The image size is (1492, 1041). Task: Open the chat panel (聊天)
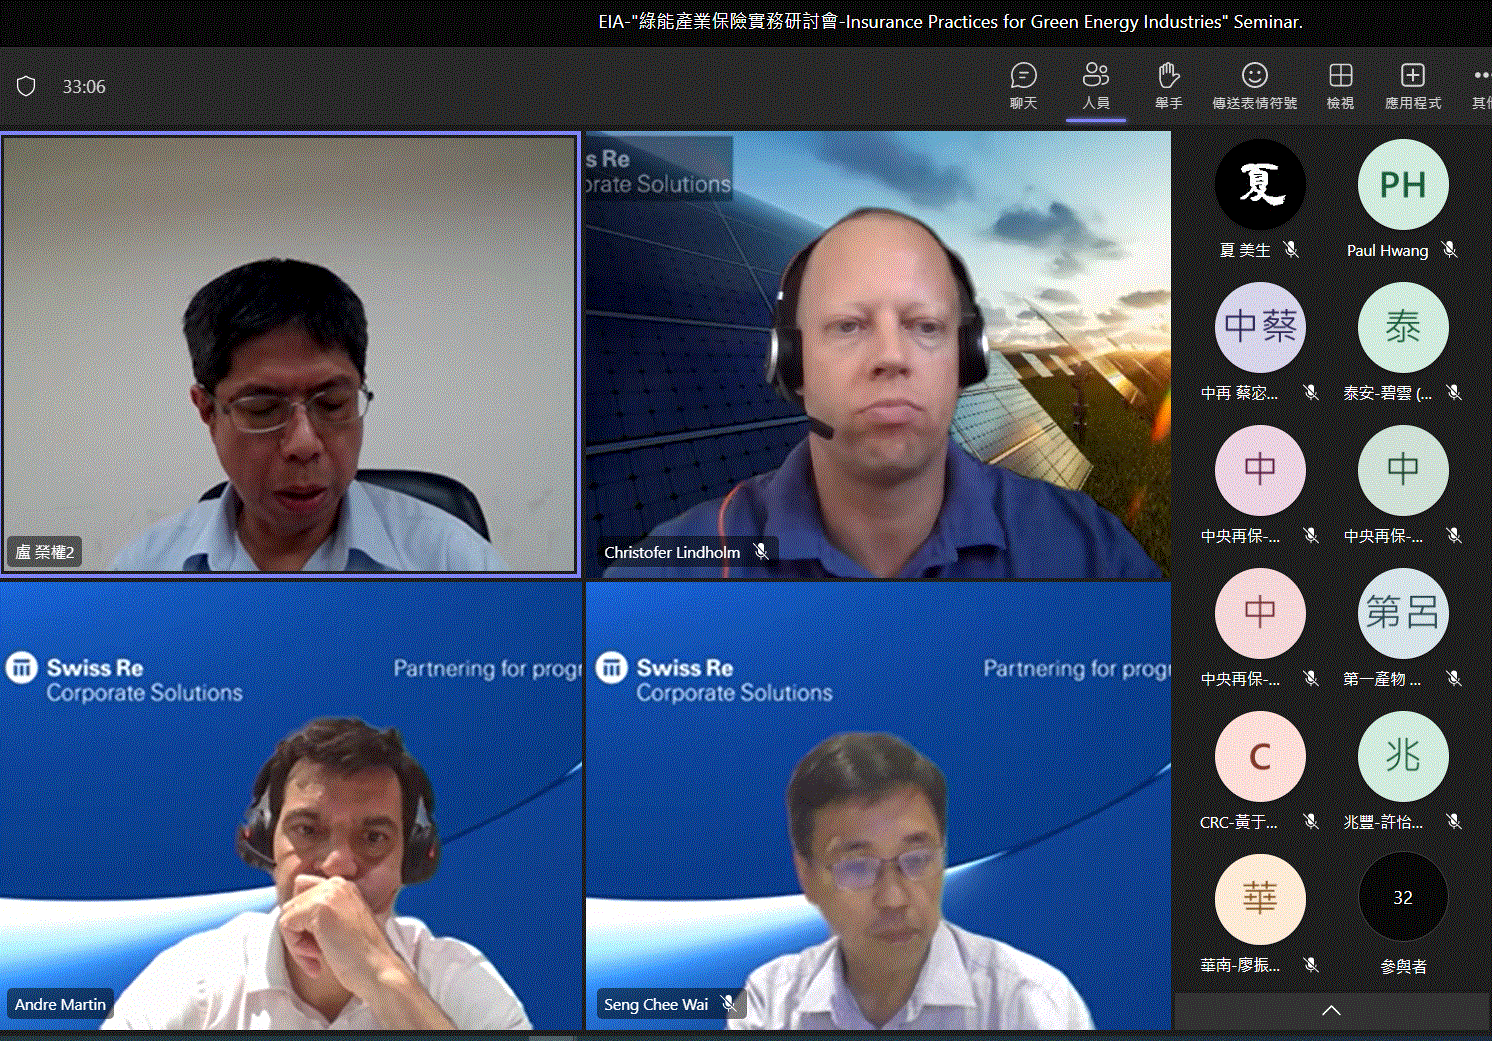1023,86
